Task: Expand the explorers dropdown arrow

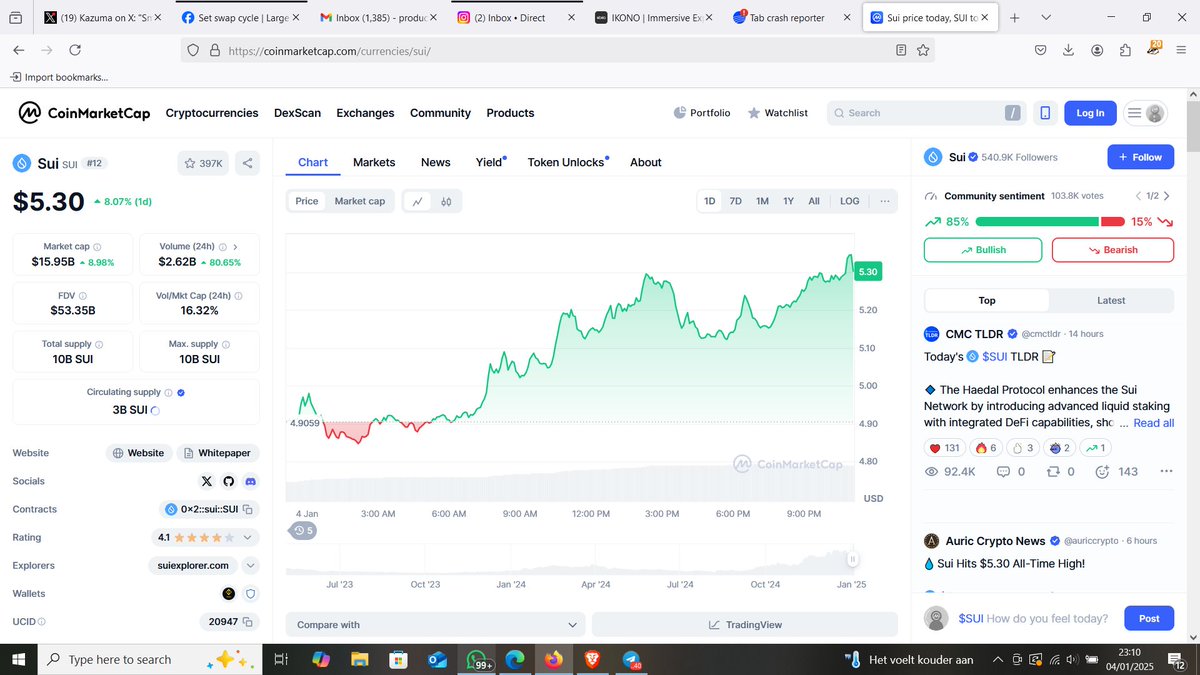Action: (250, 565)
